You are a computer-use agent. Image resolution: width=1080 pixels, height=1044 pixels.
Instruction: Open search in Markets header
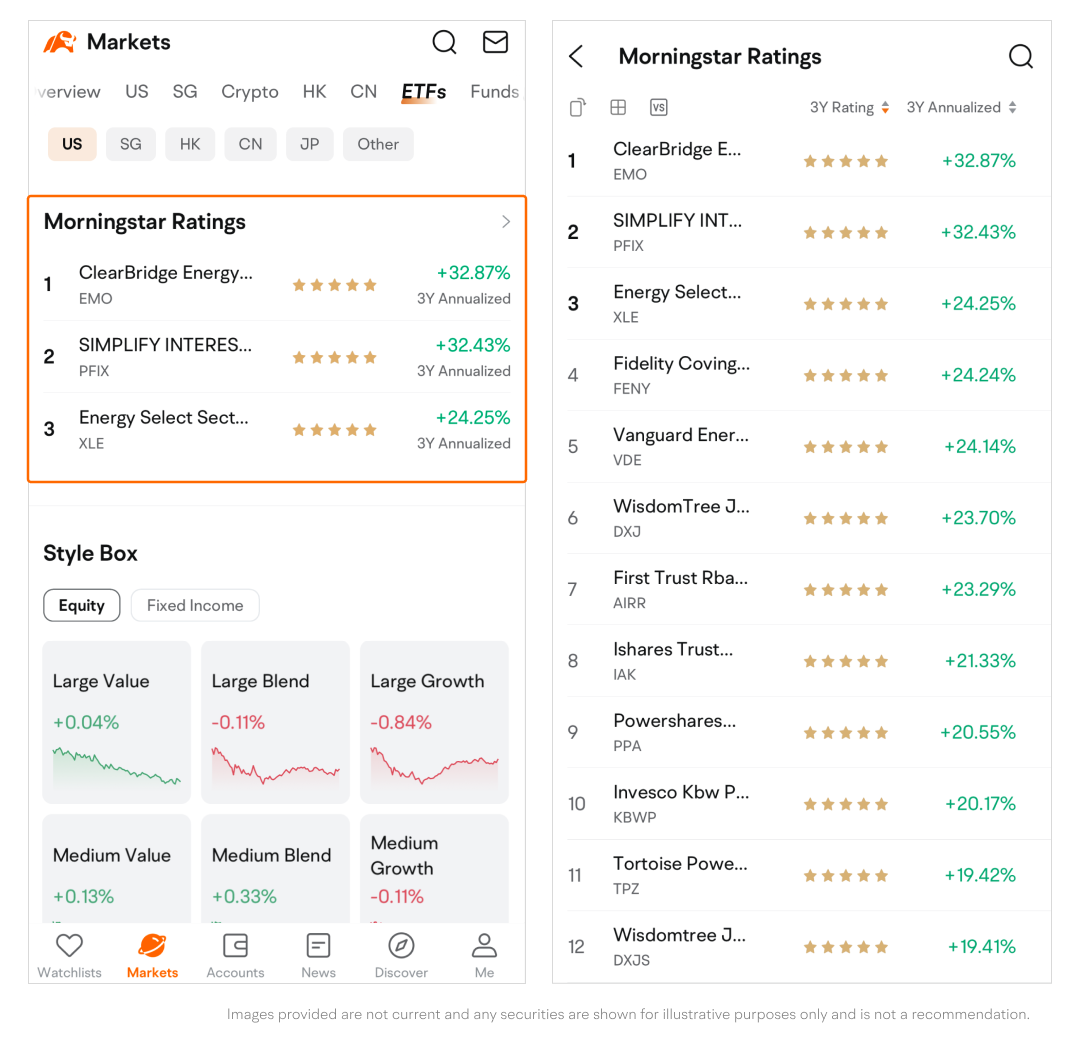click(x=444, y=42)
